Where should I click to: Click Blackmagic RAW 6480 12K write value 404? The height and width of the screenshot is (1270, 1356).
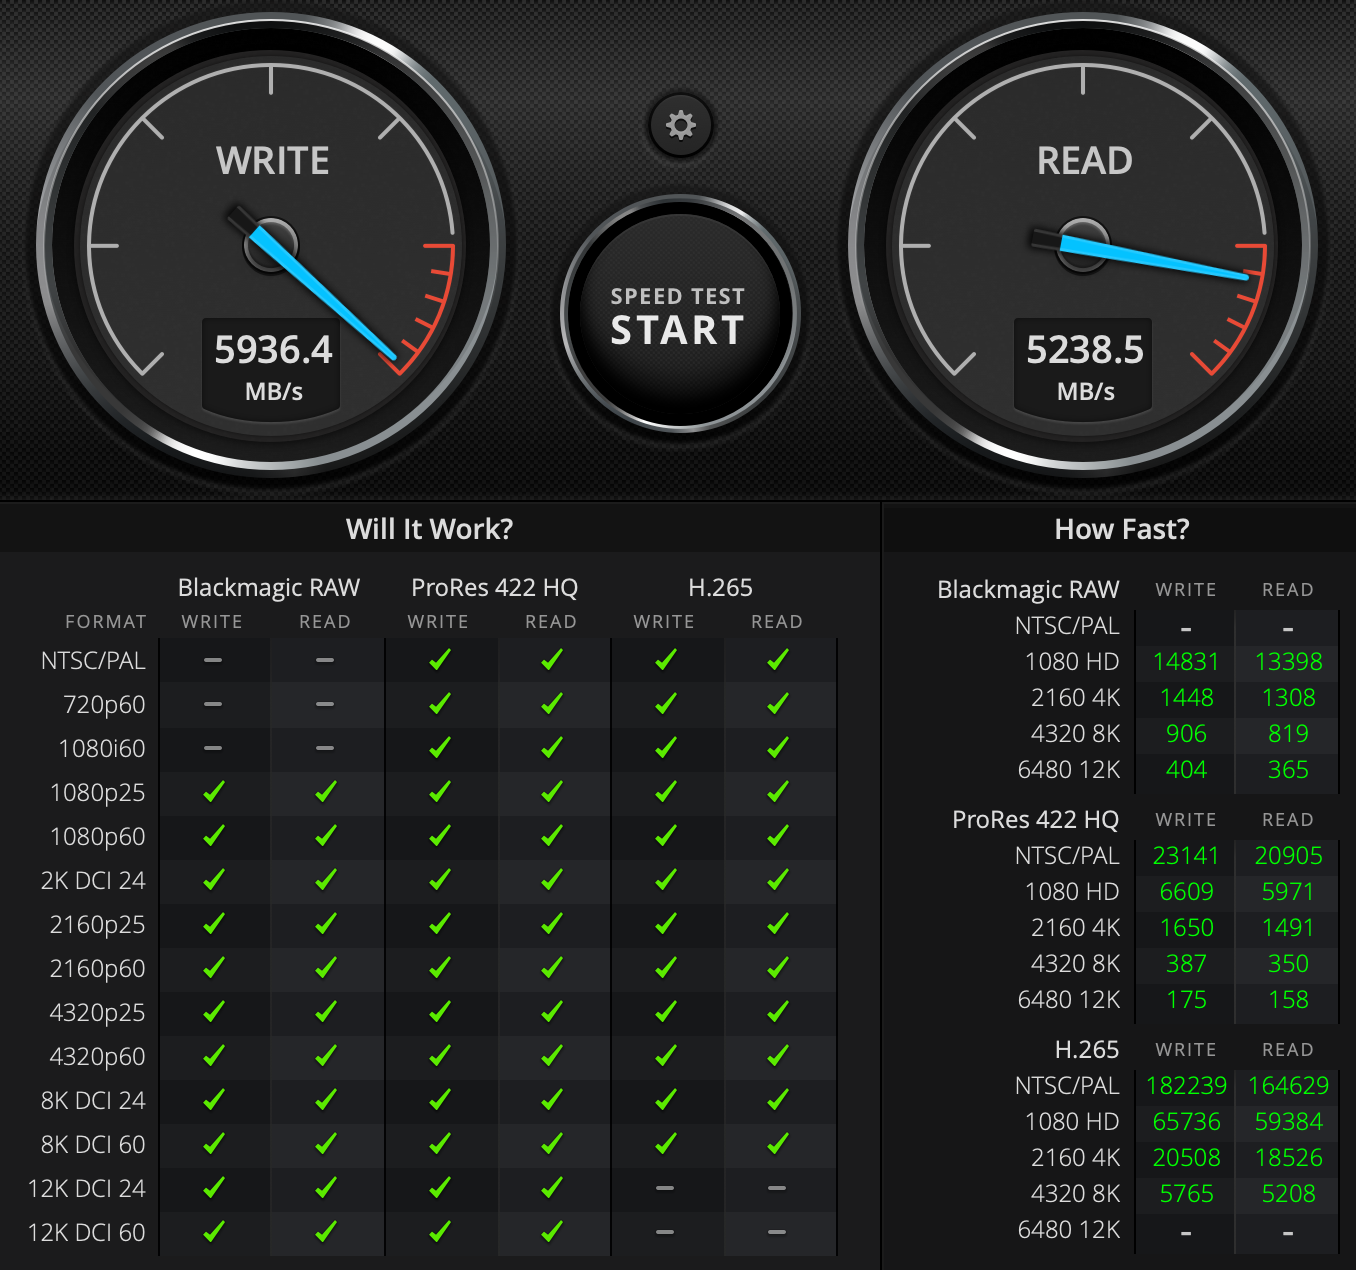click(1186, 770)
